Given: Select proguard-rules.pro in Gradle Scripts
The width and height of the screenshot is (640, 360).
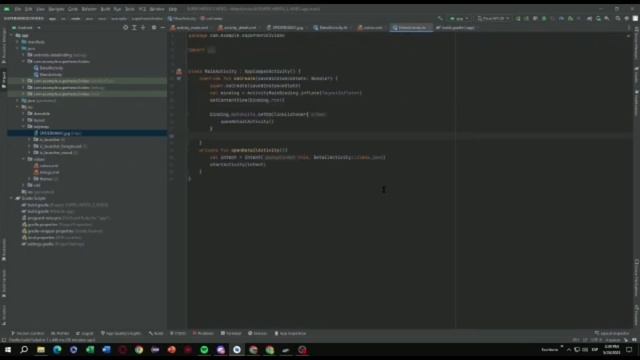Looking at the screenshot, I should coord(65,218).
